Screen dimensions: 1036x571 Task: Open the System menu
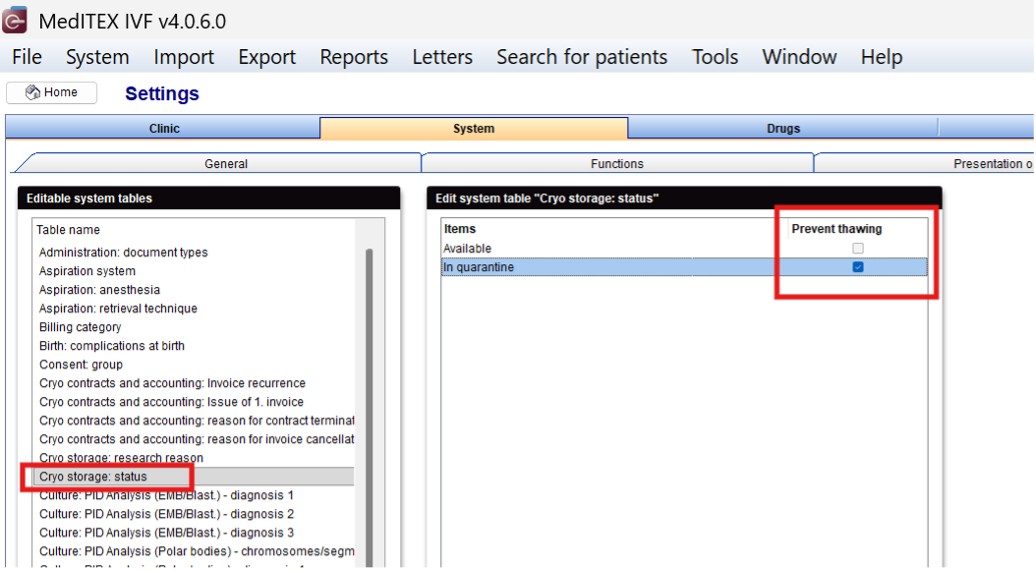point(97,57)
